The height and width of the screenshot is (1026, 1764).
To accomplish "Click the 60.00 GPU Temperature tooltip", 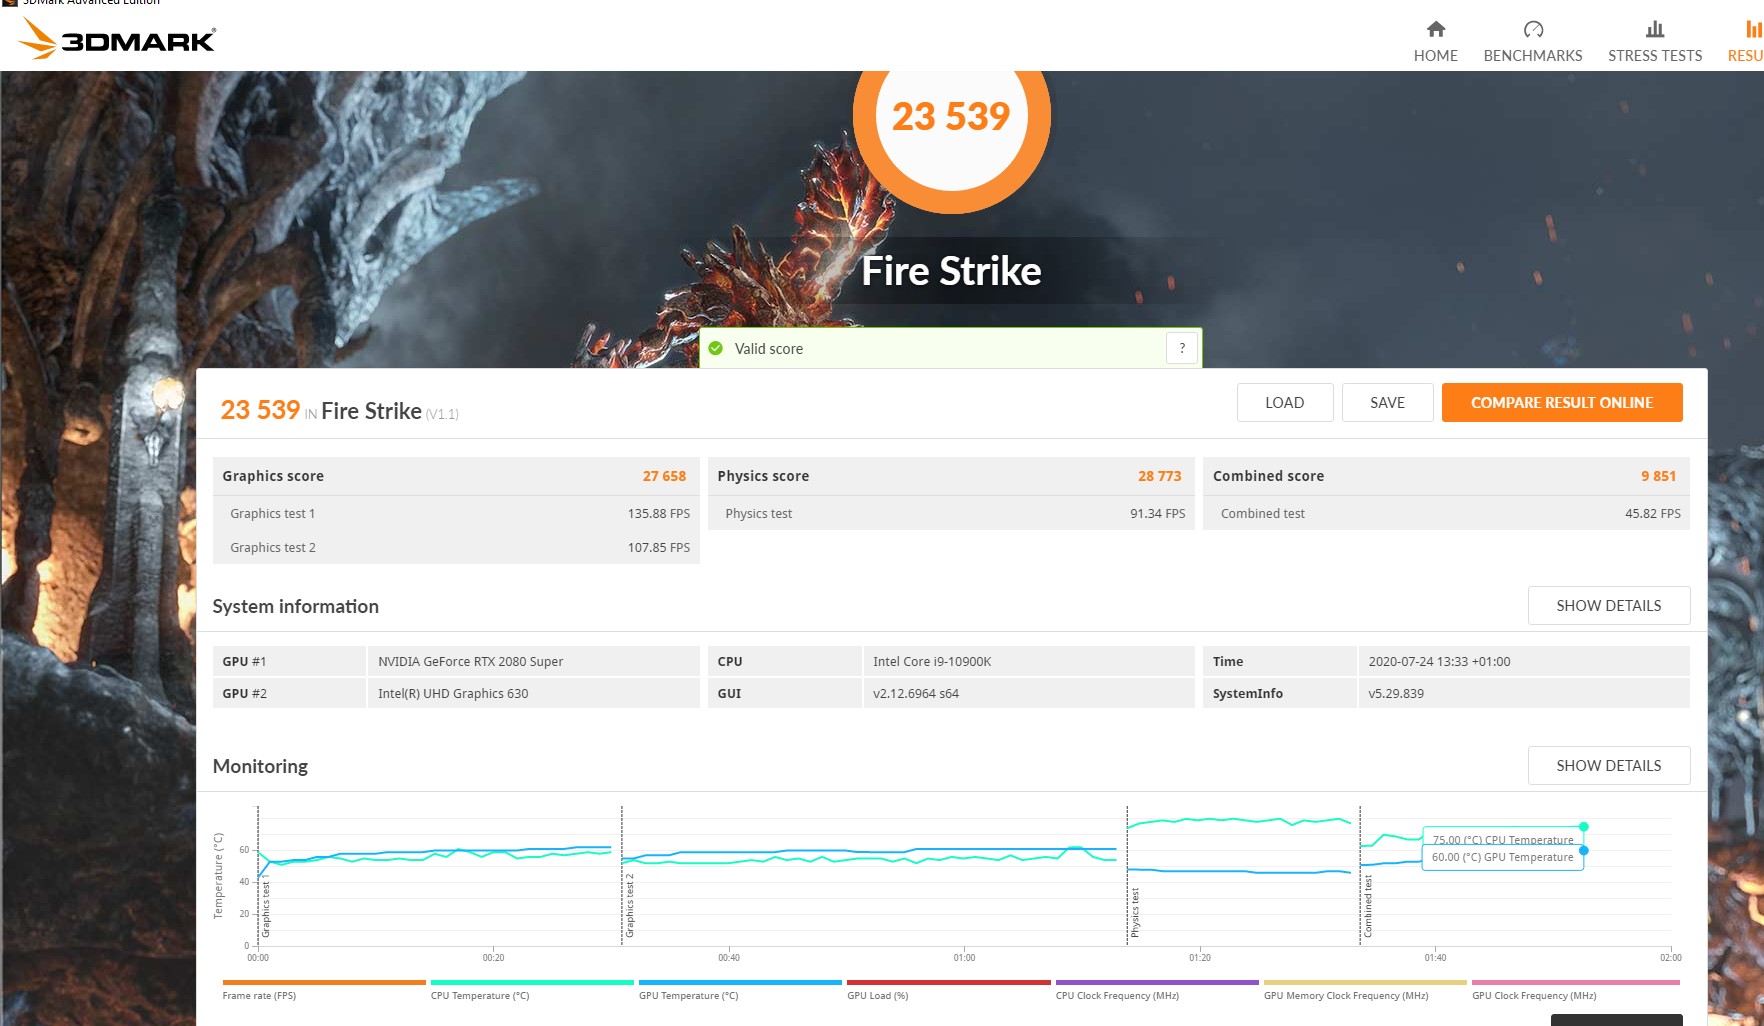I will (x=1502, y=857).
